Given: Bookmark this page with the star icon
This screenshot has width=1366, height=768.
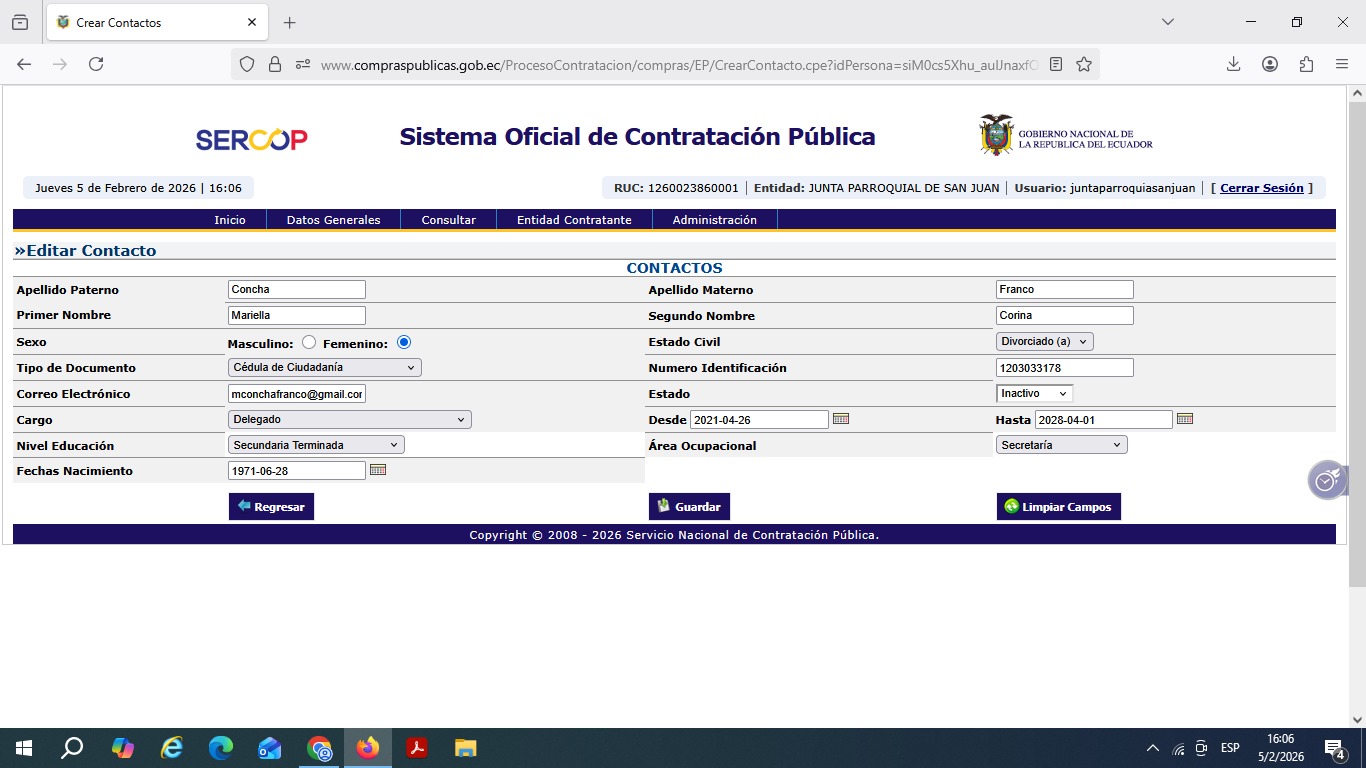Looking at the screenshot, I should [1084, 64].
